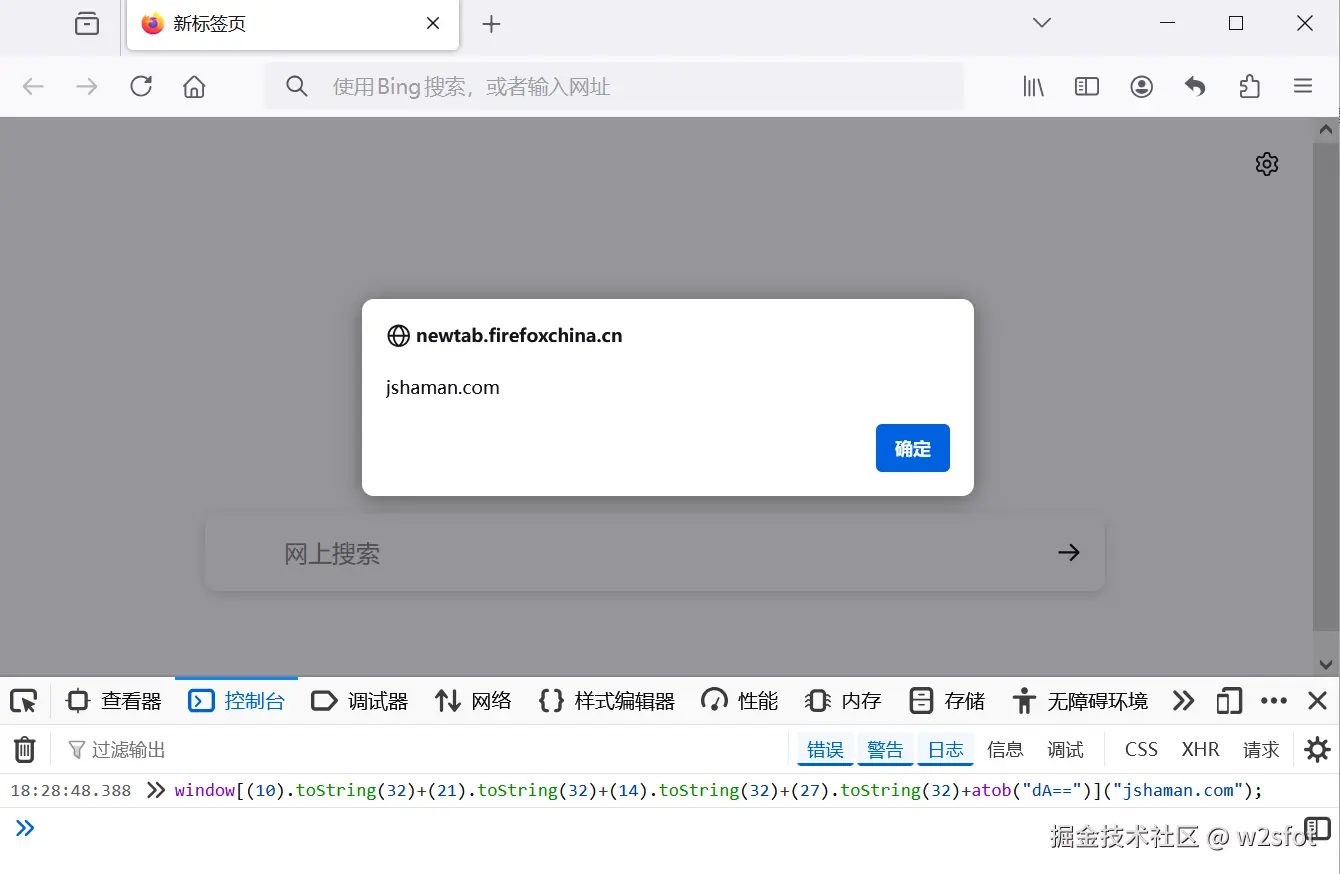The width and height of the screenshot is (1340, 874).
Task: Clear console output with trash icon
Action: pos(25,749)
